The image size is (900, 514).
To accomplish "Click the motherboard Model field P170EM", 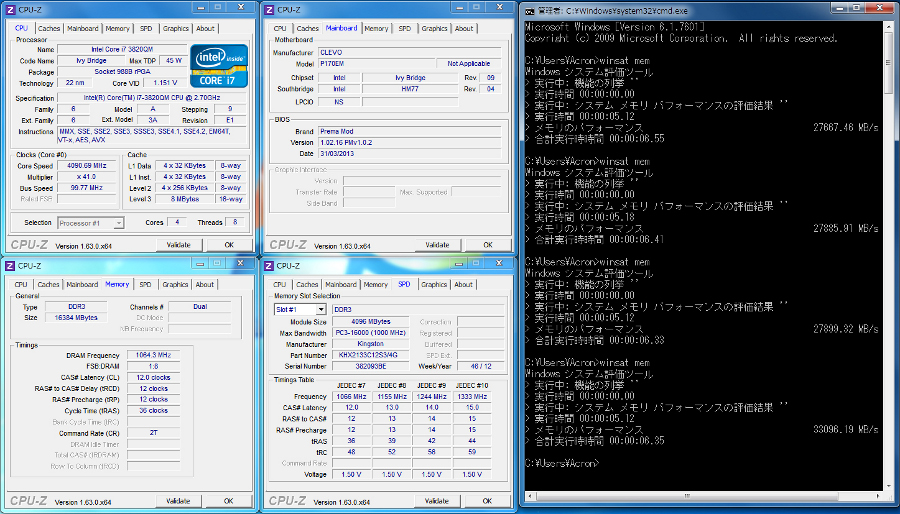I will coord(375,64).
